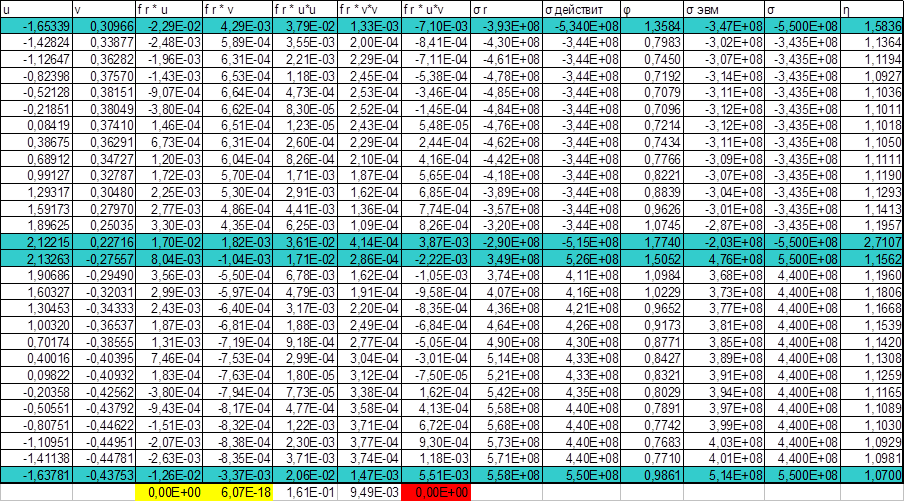Click cell with value -5,340E+08
The width and height of the screenshot is (905, 502).
pyautogui.click(x=582, y=23)
